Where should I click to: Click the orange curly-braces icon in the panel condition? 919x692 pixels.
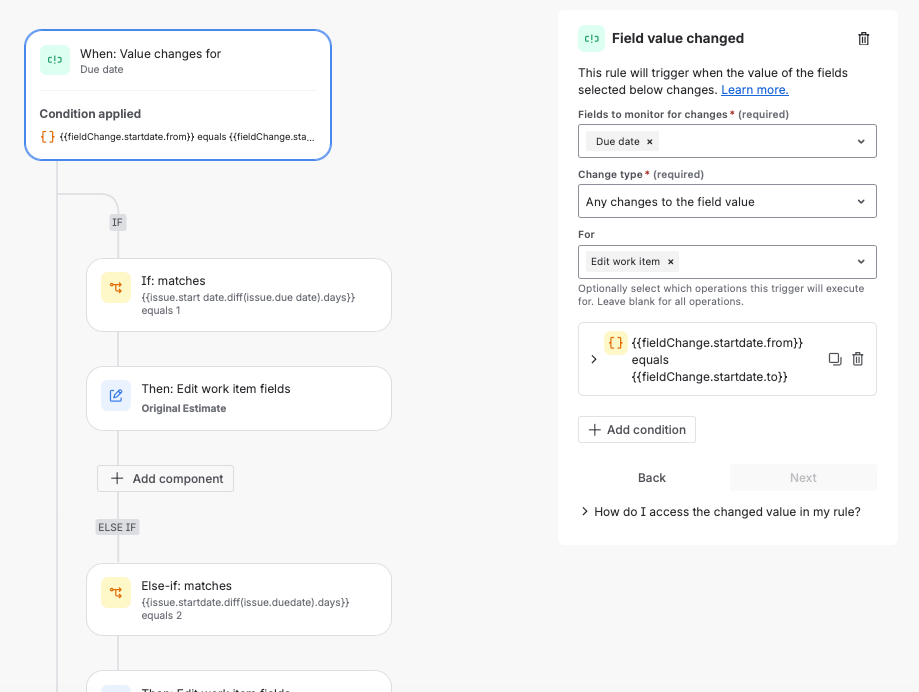[616, 343]
